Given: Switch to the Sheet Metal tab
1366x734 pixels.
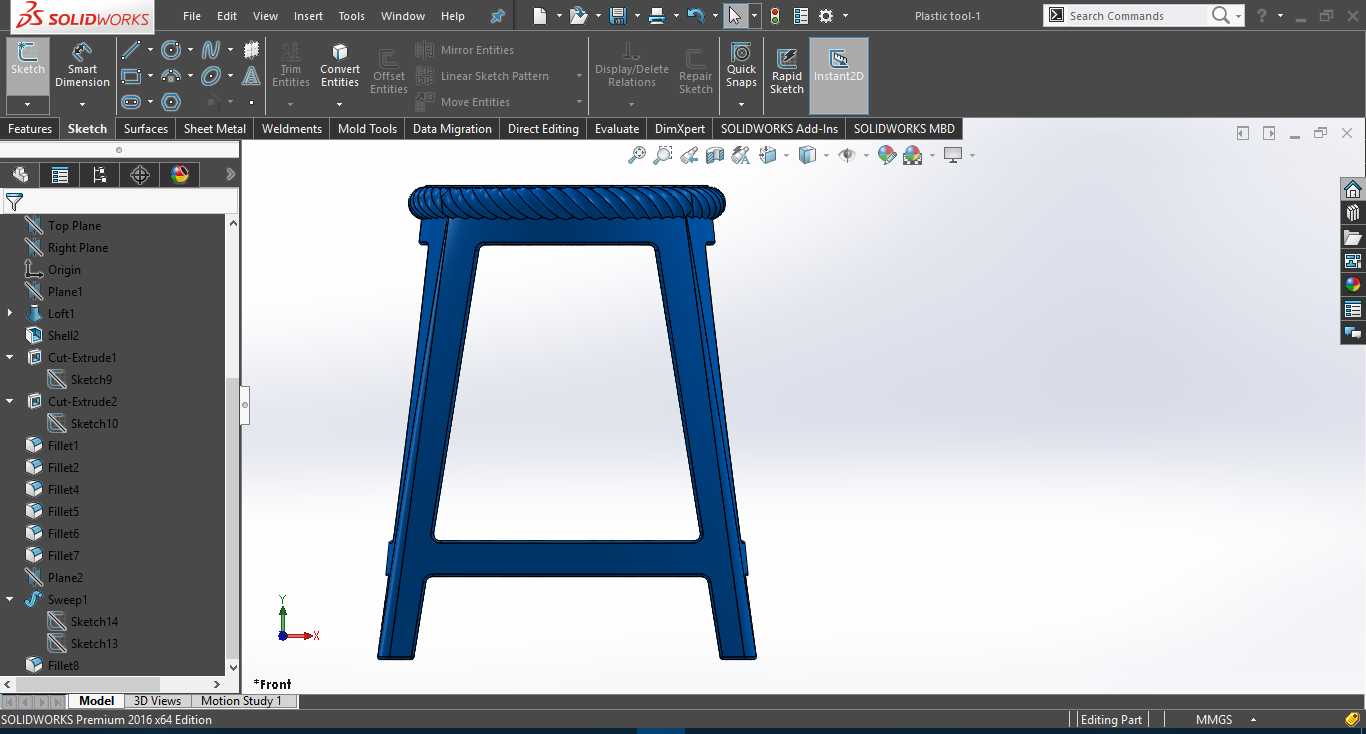Looking at the screenshot, I should 215,129.
